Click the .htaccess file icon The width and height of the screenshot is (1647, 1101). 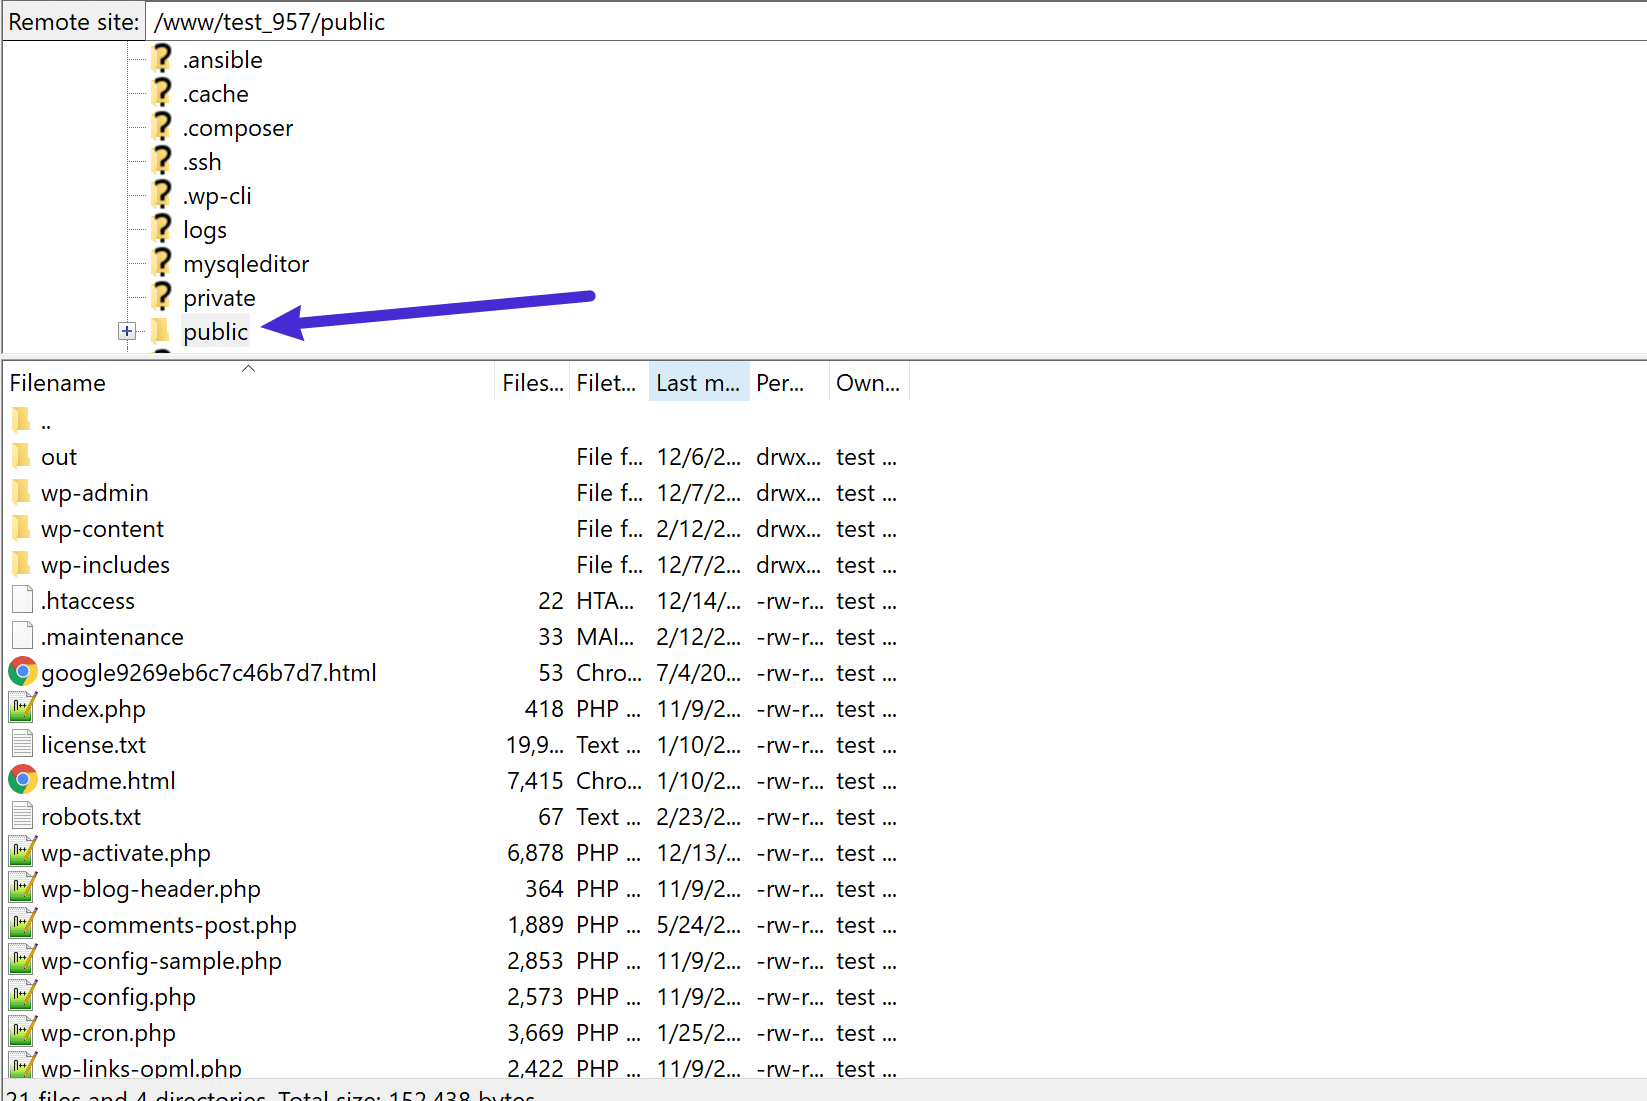click(x=22, y=600)
